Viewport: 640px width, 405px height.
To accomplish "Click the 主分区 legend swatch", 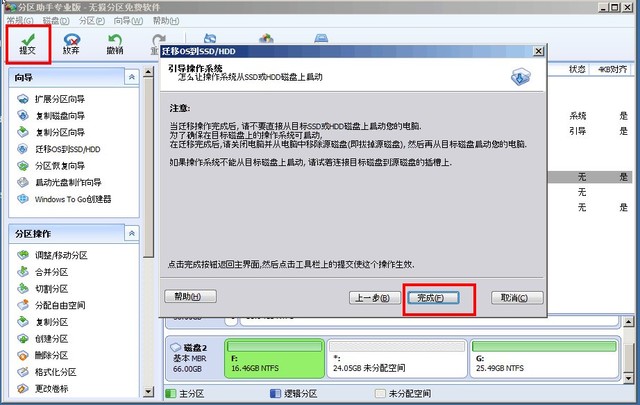I will pyautogui.click(x=171, y=394).
